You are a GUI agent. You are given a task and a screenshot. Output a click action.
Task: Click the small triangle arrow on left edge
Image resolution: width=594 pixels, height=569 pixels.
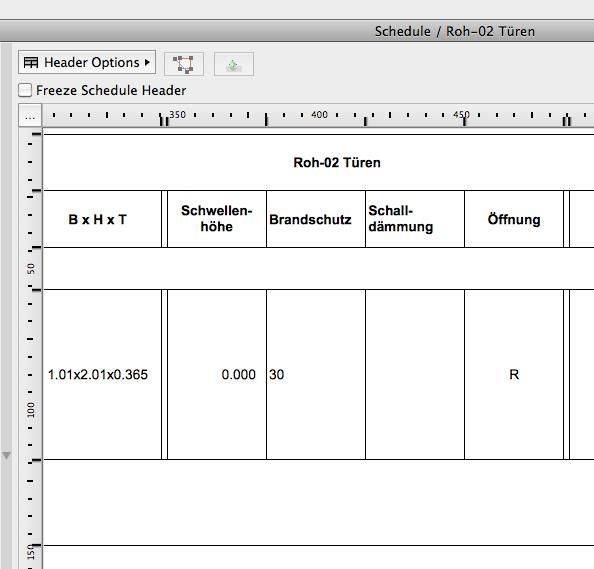point(6,455)
